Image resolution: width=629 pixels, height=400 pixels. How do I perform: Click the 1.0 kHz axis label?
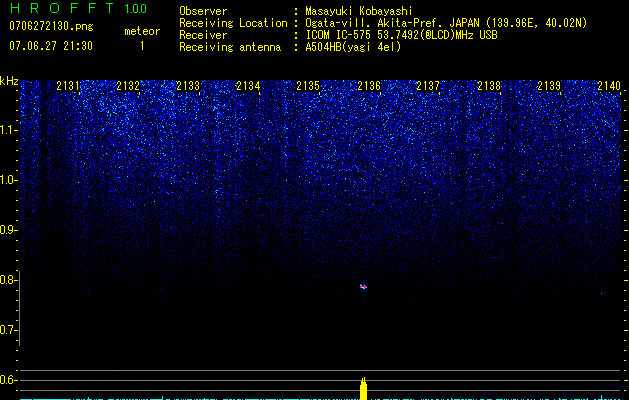pos(9,180)
